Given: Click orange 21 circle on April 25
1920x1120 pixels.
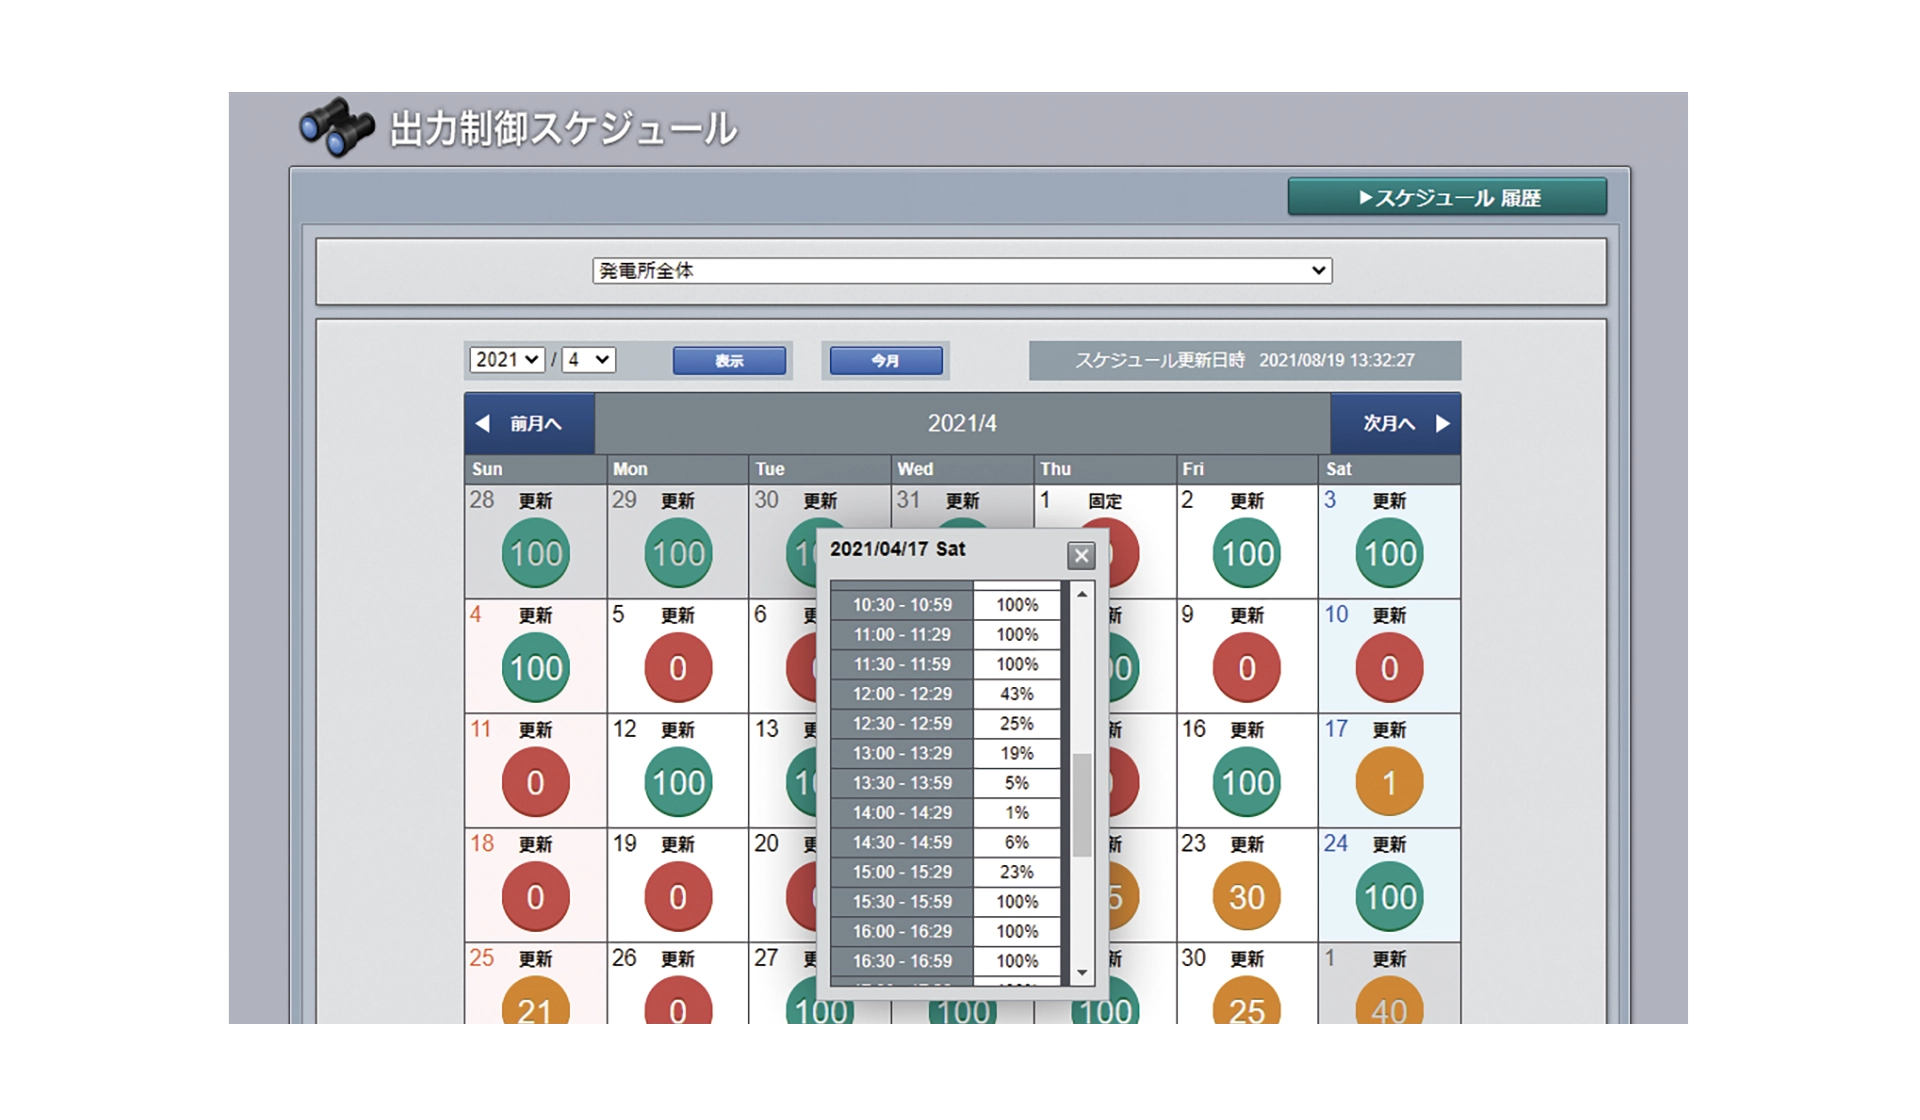Looking at the screenshot, I should [535, 1005].
